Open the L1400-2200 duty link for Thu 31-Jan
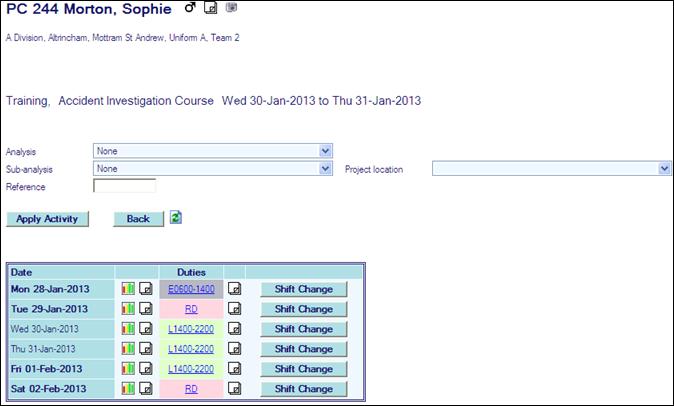The image size is (674, 406). [x=191, y=349]
